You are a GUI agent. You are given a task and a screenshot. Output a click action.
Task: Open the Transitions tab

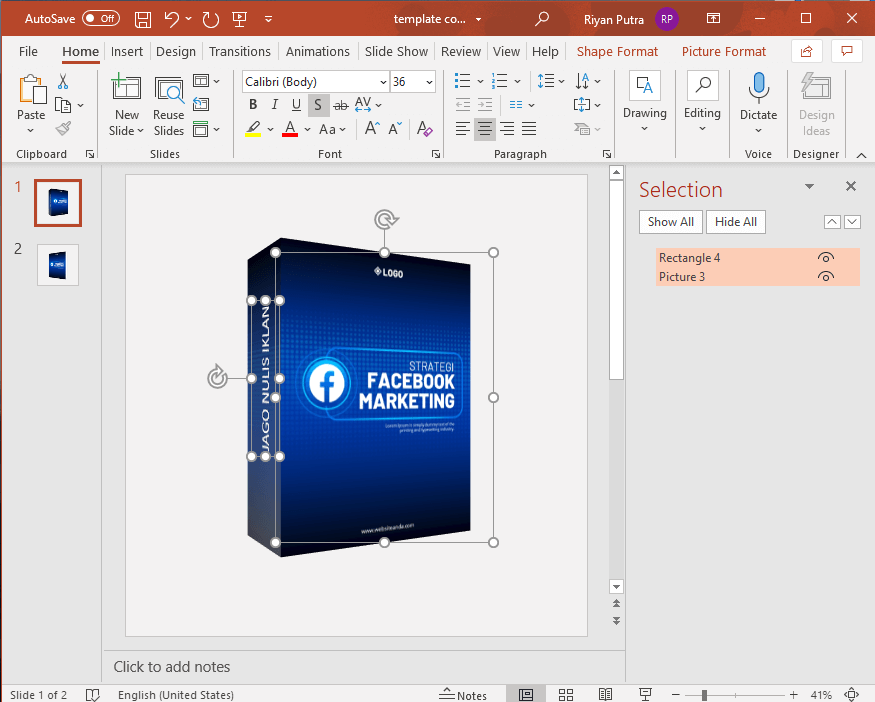click(239, 51)
